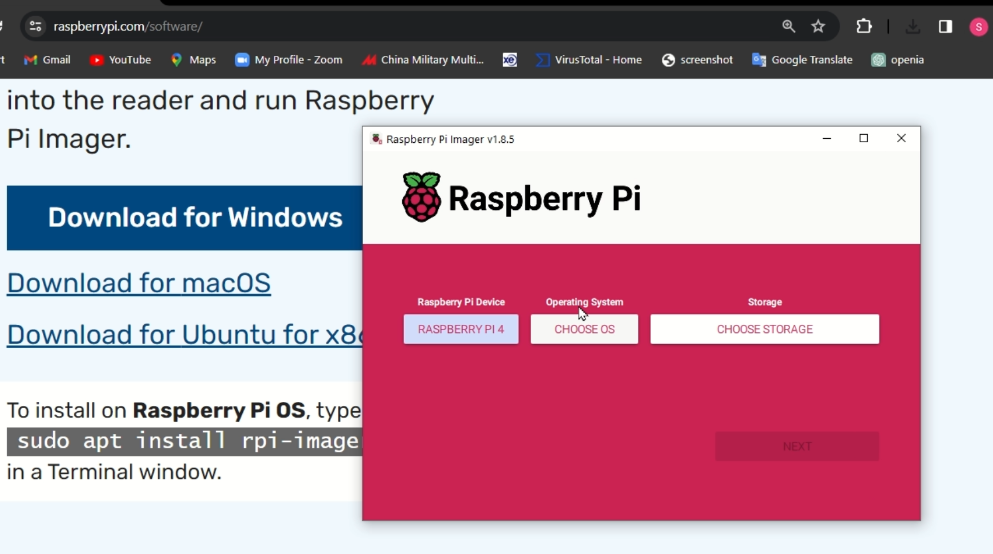Open the Chrome downloads icon
The width and height of the screenshot is (993, 554).
pyautogui.click(x=913, y=26)
